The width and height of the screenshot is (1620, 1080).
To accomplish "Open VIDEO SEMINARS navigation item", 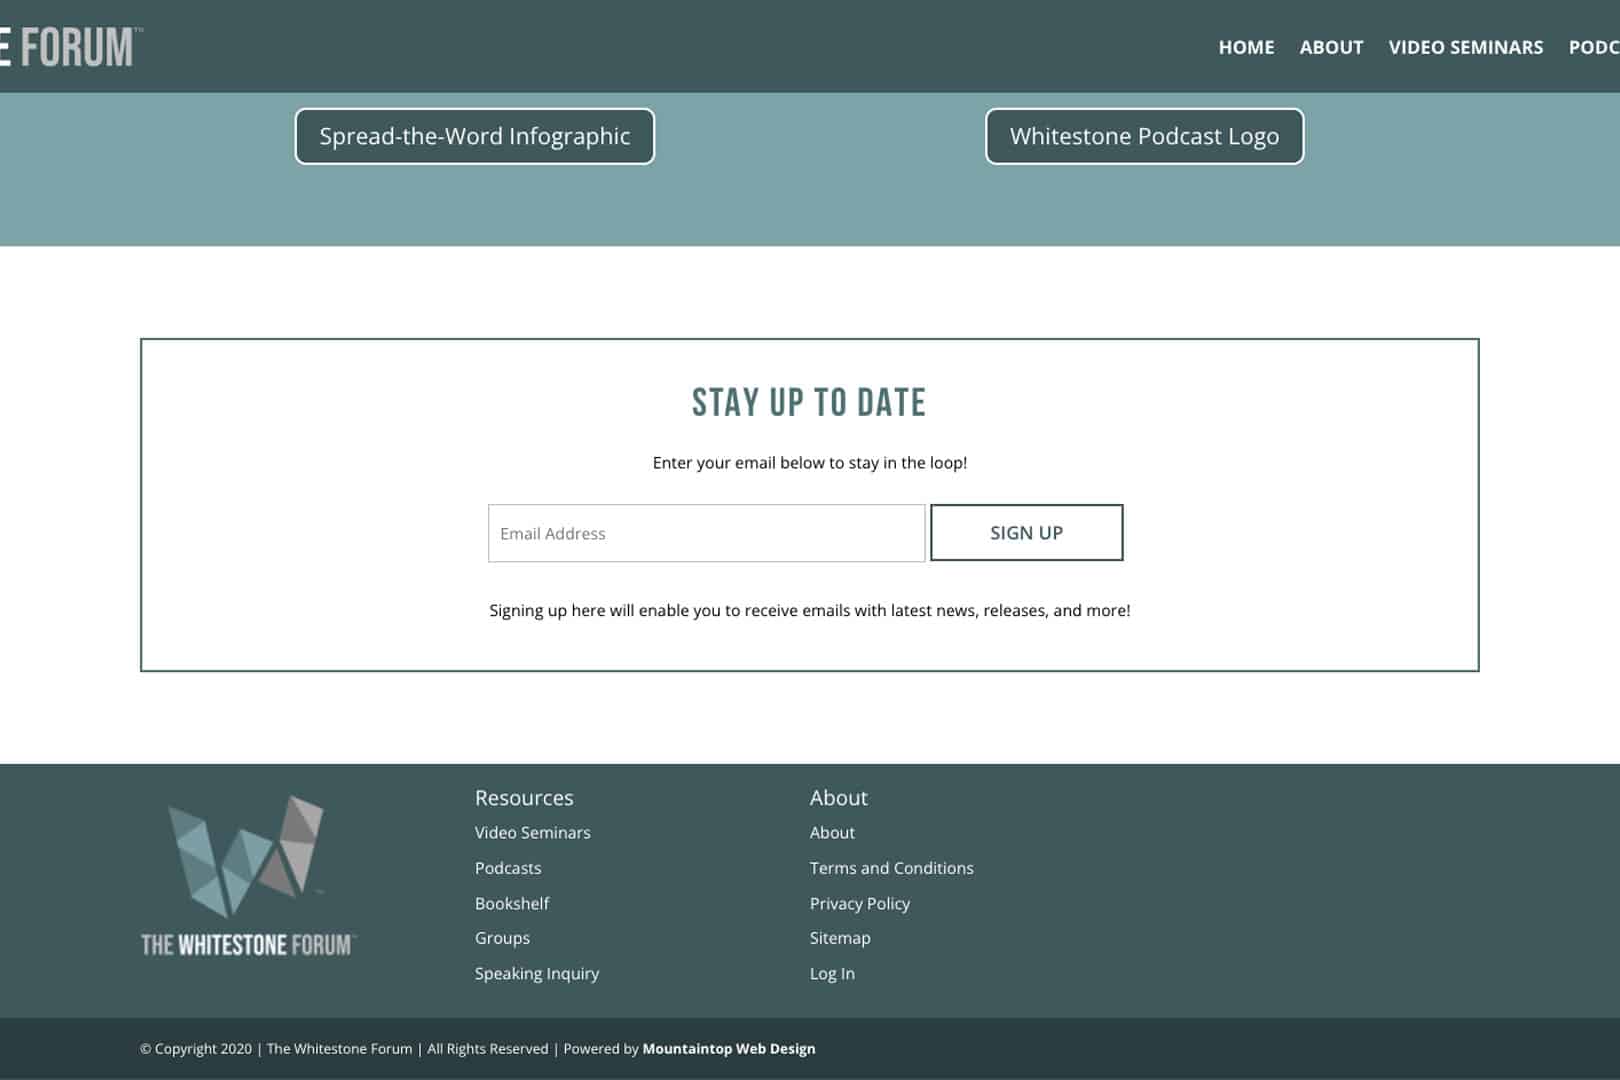I will 1465,47.
